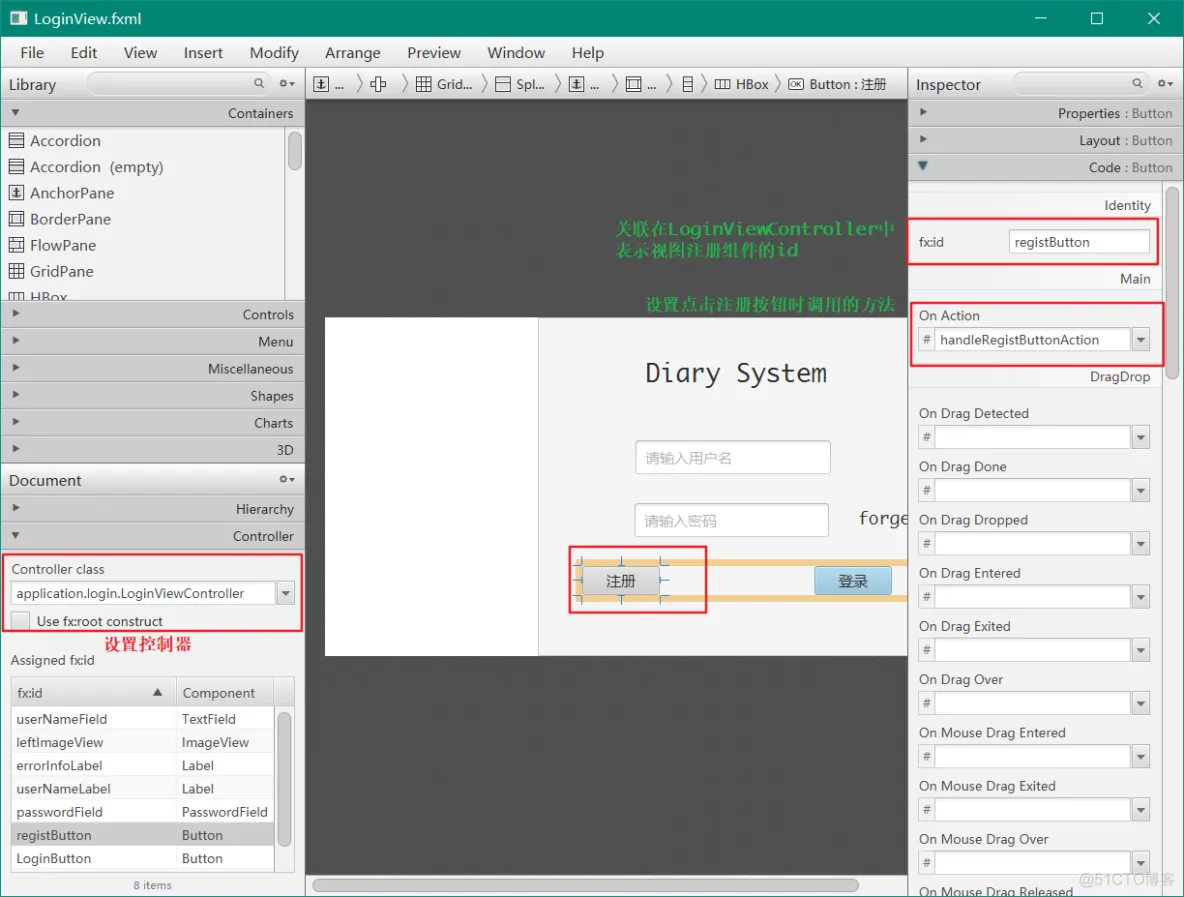Click the 注册 button on canvas
Image resolution: width=1184 pixels, height=897 pixels.
[621, 581]
